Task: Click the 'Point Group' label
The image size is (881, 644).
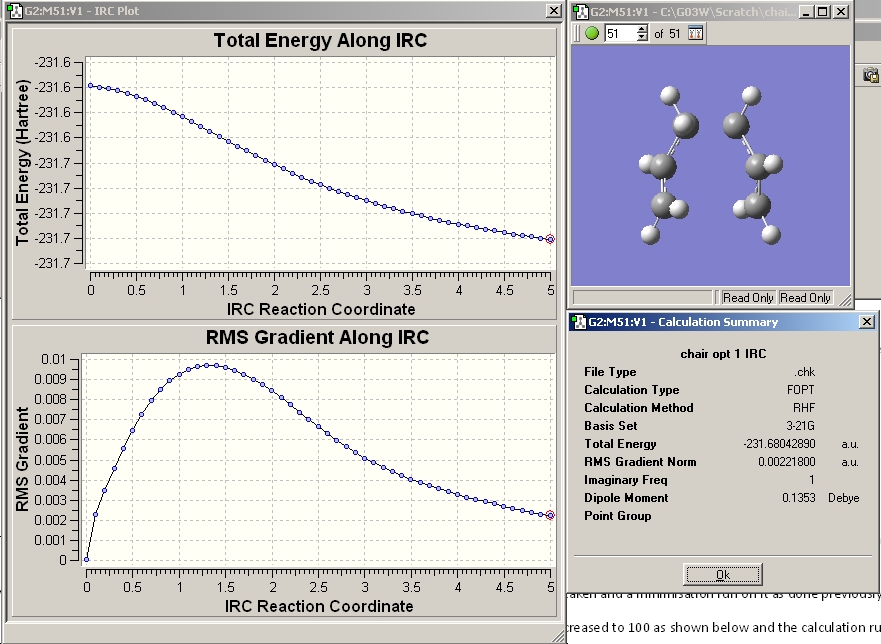Action: tap(617, 516)
